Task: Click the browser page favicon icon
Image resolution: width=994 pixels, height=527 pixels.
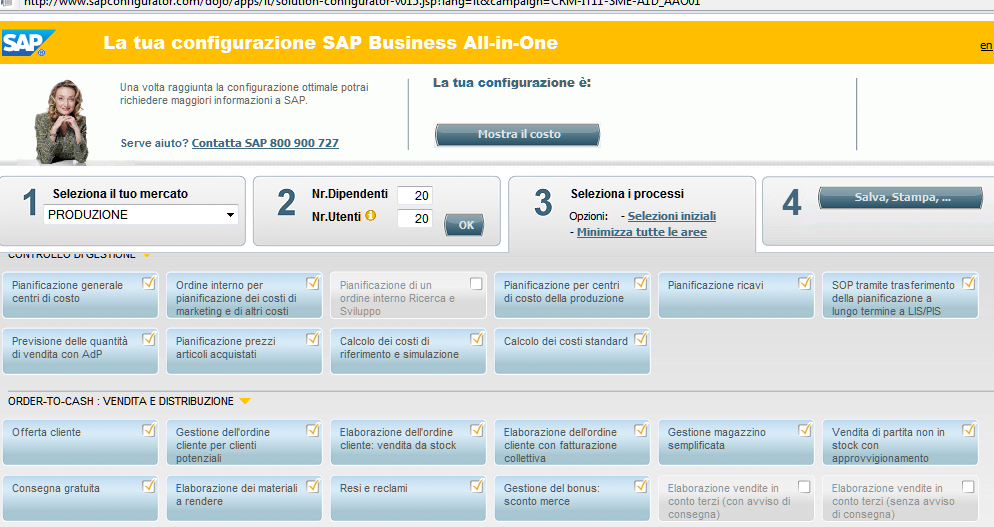Action: [x=6, y=3]
